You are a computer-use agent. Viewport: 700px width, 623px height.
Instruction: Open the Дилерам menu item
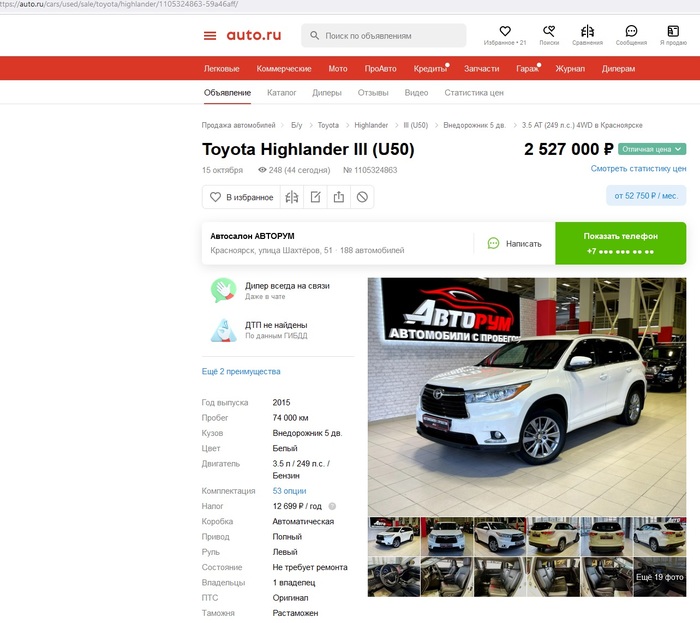pos(618,69)
